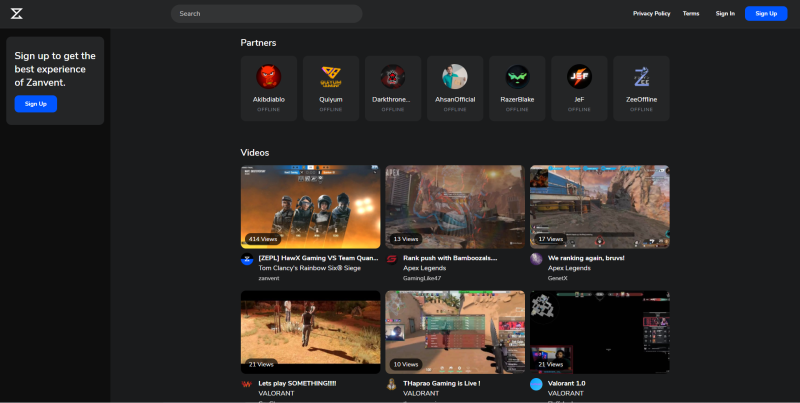Click channel name zanvent under first video

(269, 278)
